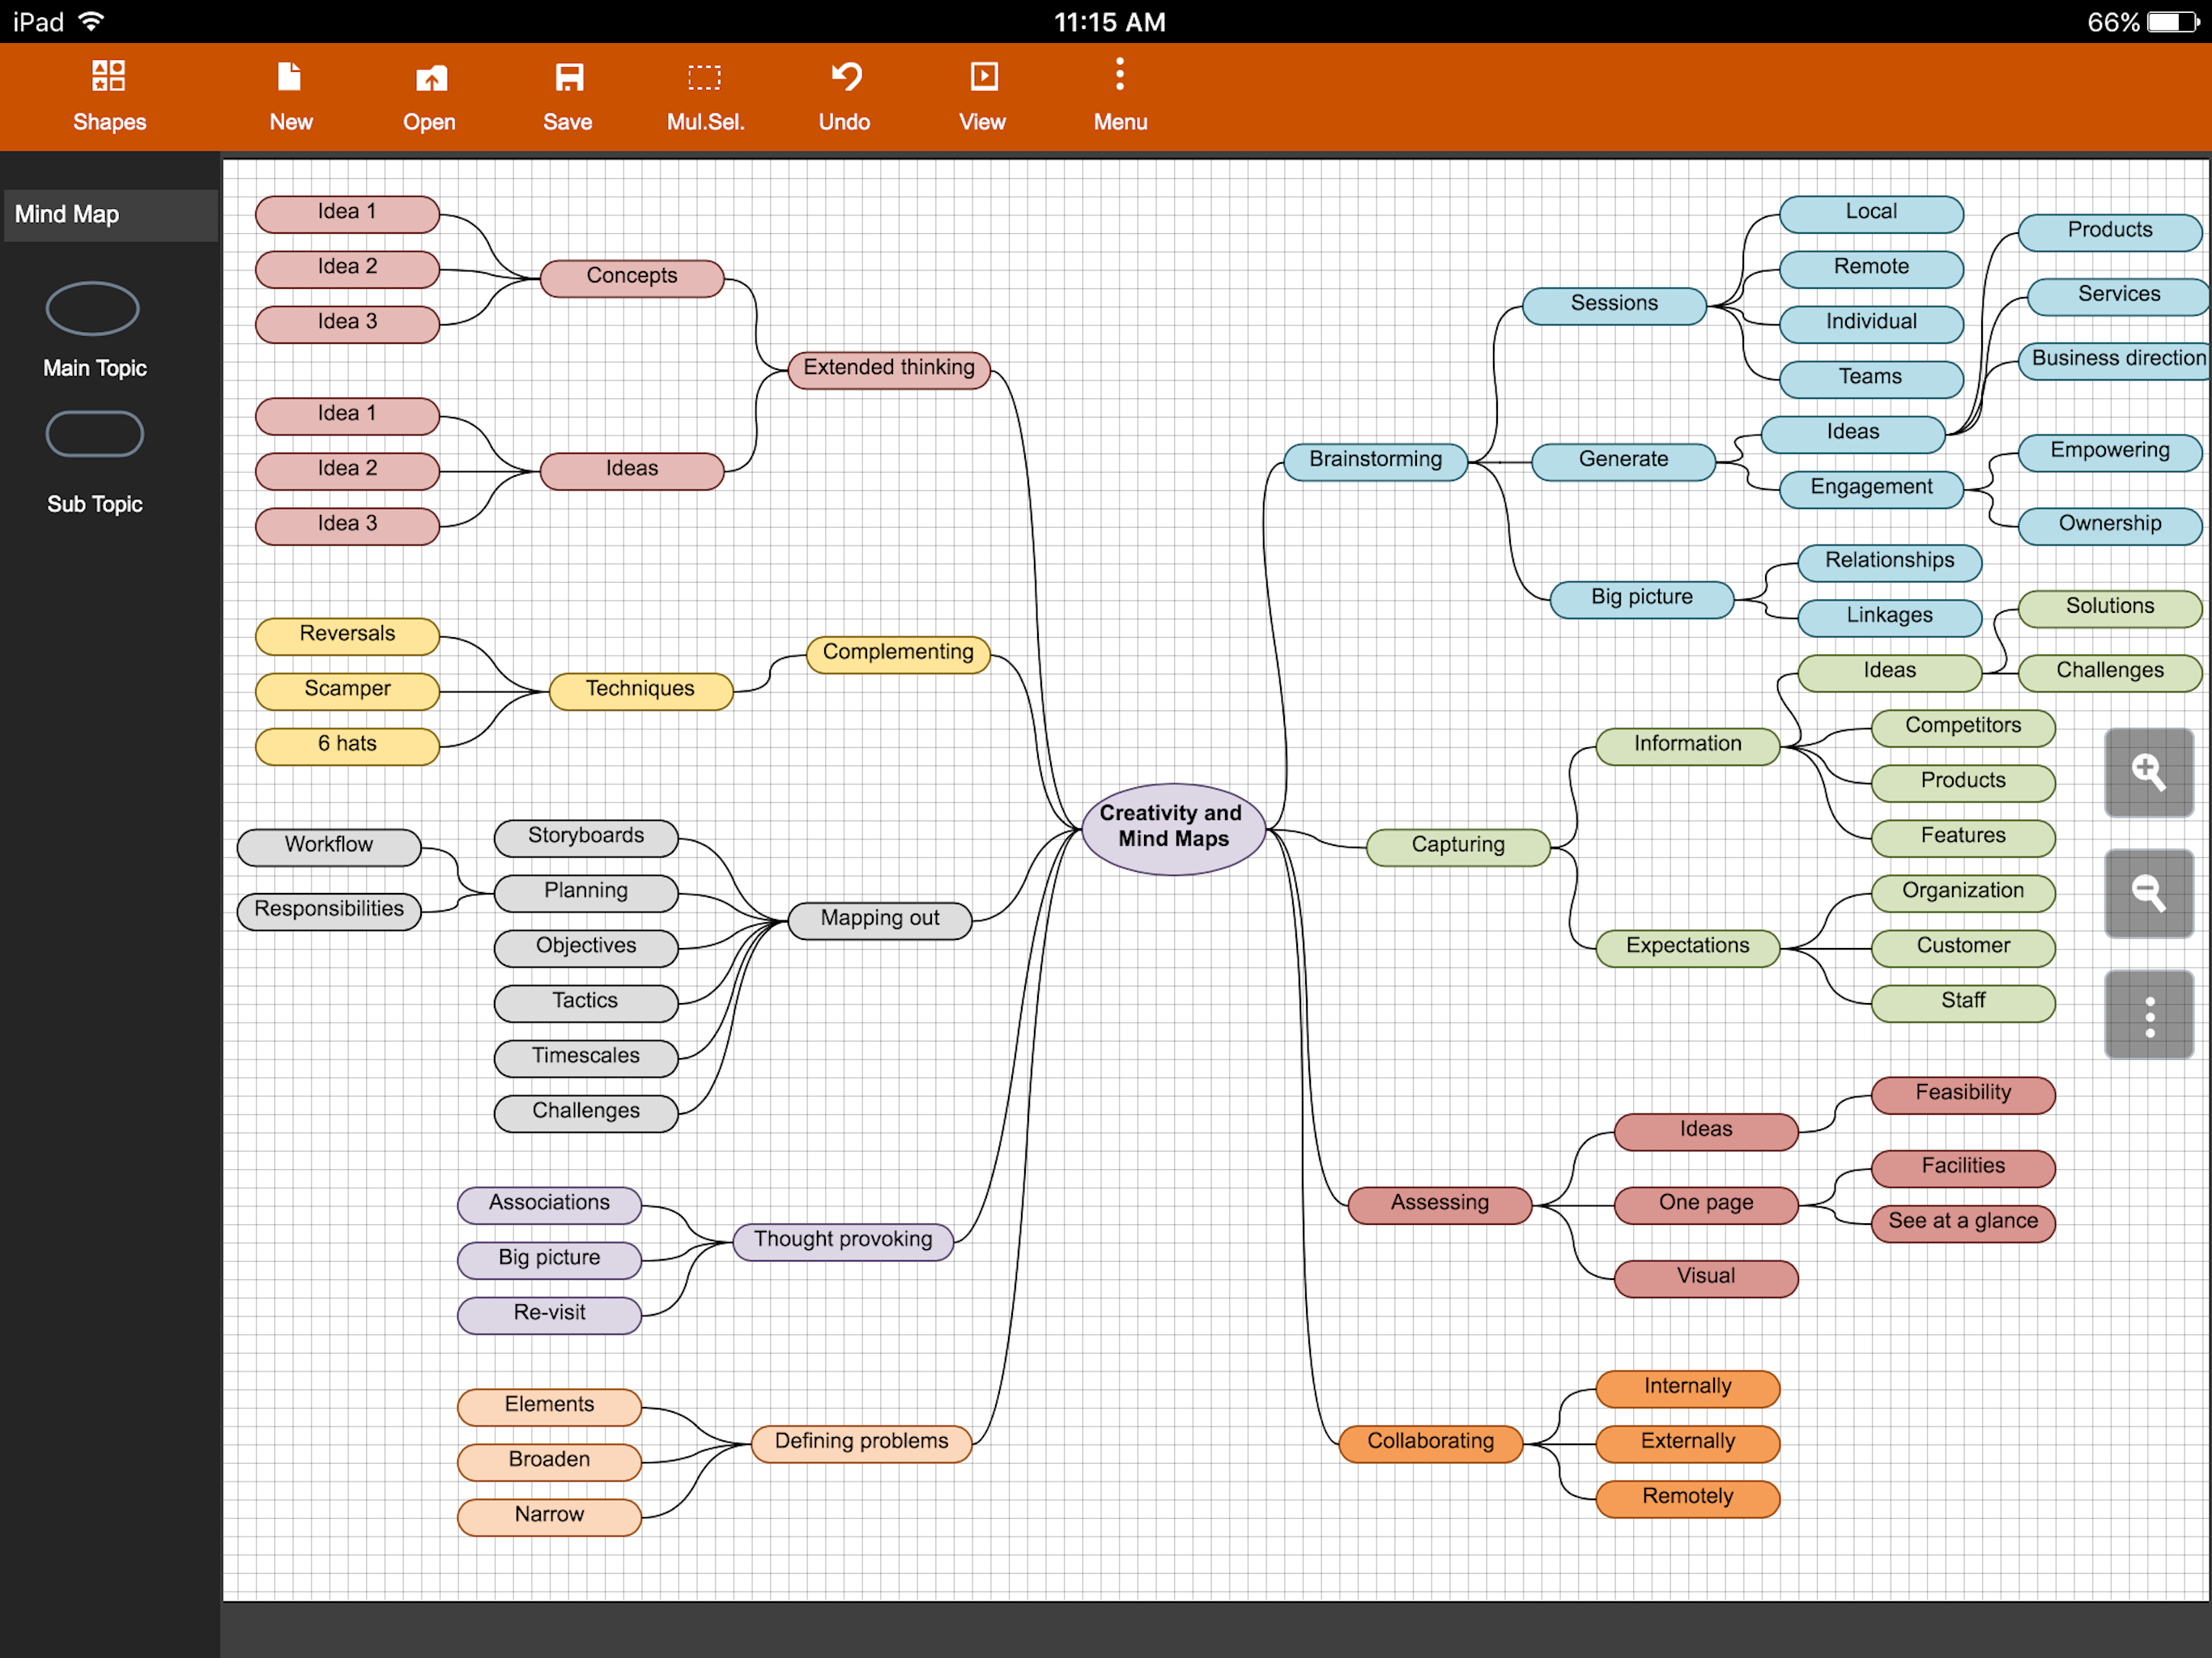This screenshot has height=1658, width=2212.
Task: Tap the Mapping out gray node
Action: (879, 919)
